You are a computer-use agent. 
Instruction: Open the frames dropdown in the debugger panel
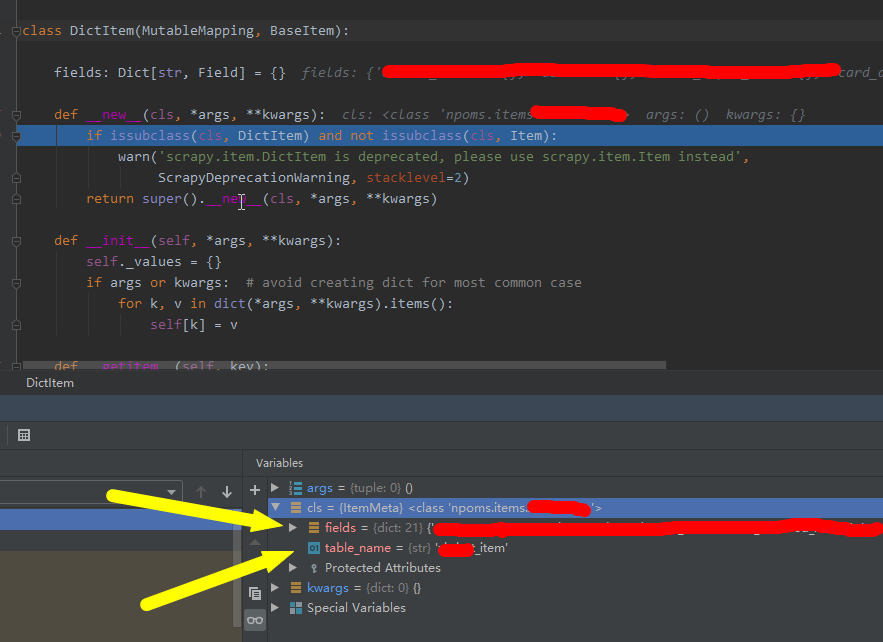(x=170, y=492)
